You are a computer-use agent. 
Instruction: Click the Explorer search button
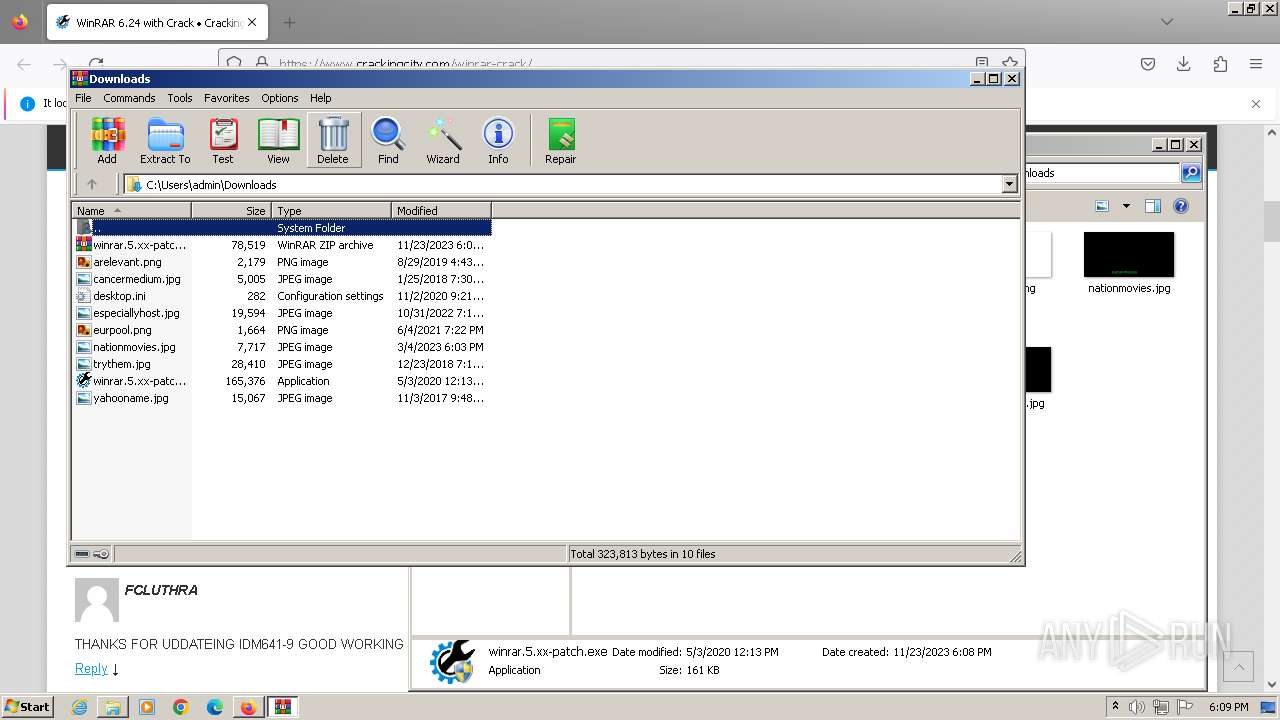[1191, 173]
